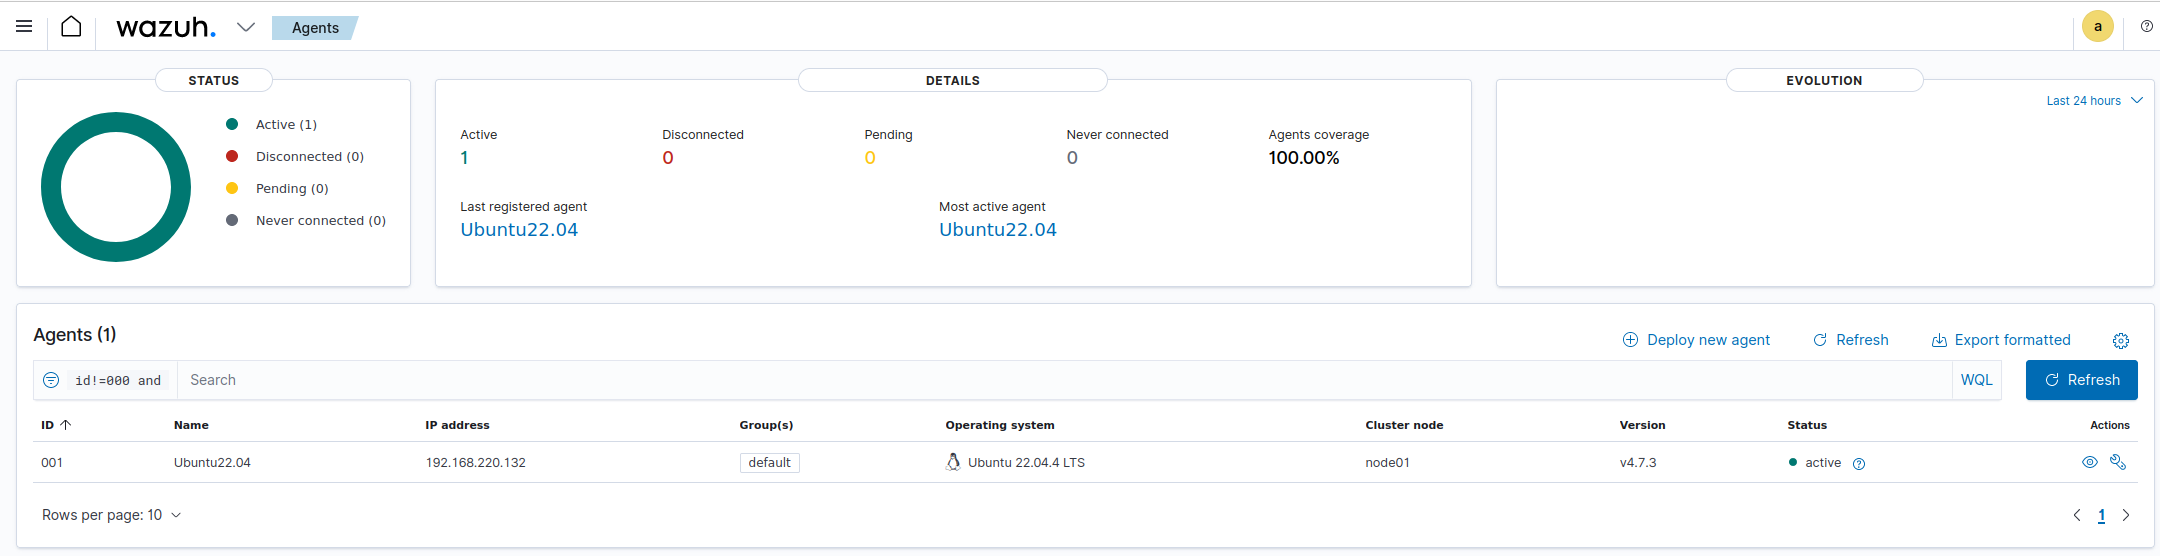Go to page 1
The width and height of the screenshot is (2160, 556).
pos(2101,516)
